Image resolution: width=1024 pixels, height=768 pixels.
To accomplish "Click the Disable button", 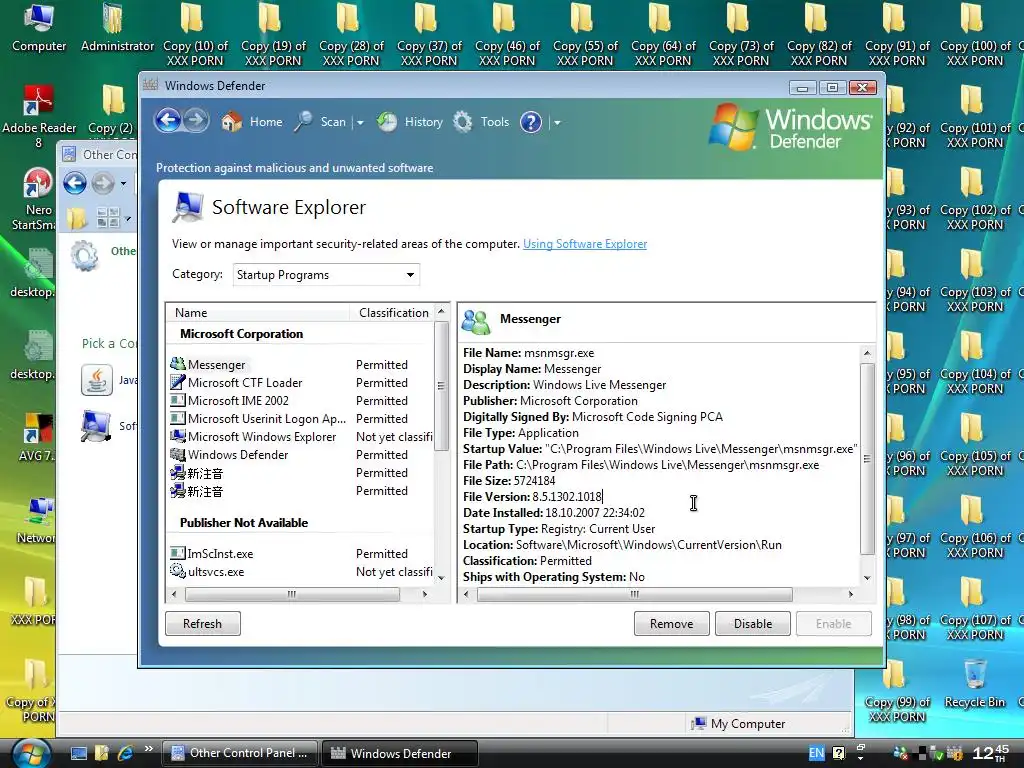I will point(752,624).
